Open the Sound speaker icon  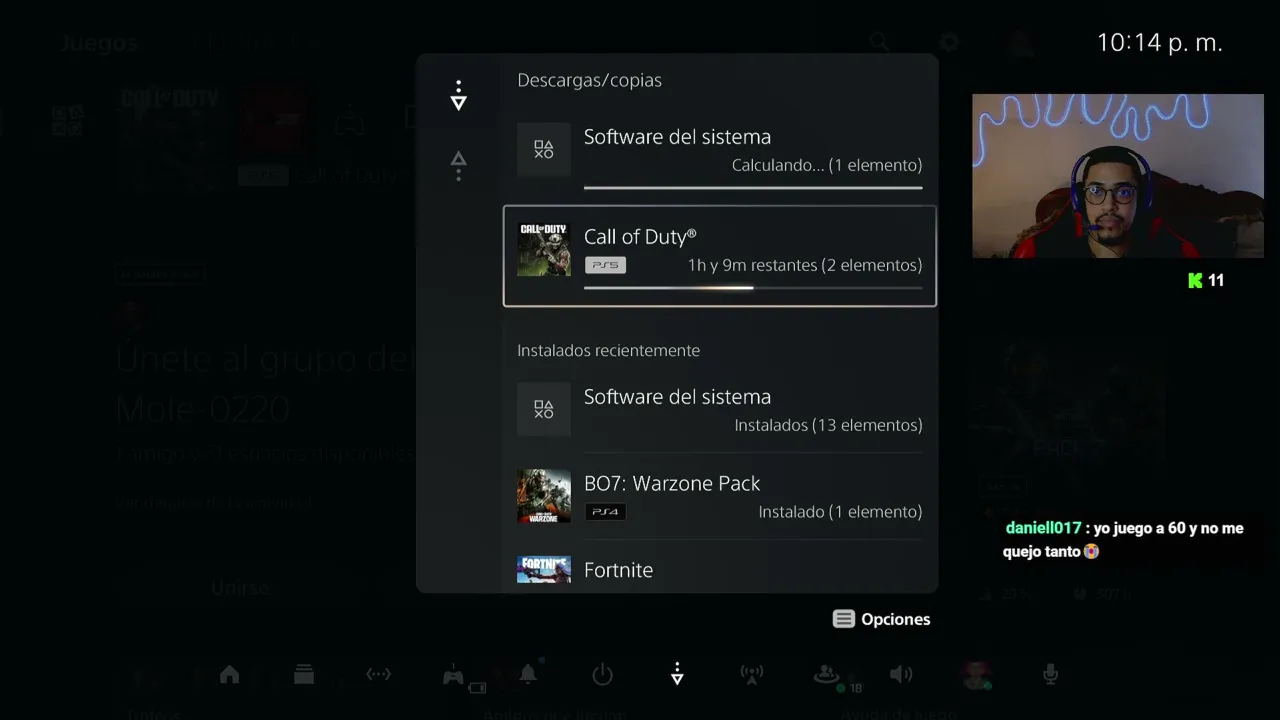click(901, 674)
